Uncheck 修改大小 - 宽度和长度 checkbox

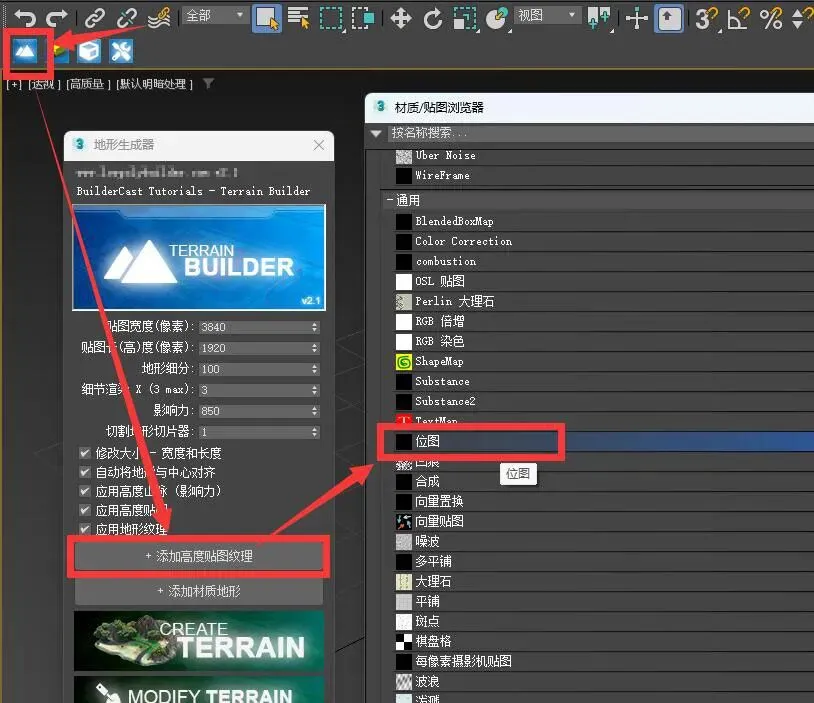pos(85,453)
